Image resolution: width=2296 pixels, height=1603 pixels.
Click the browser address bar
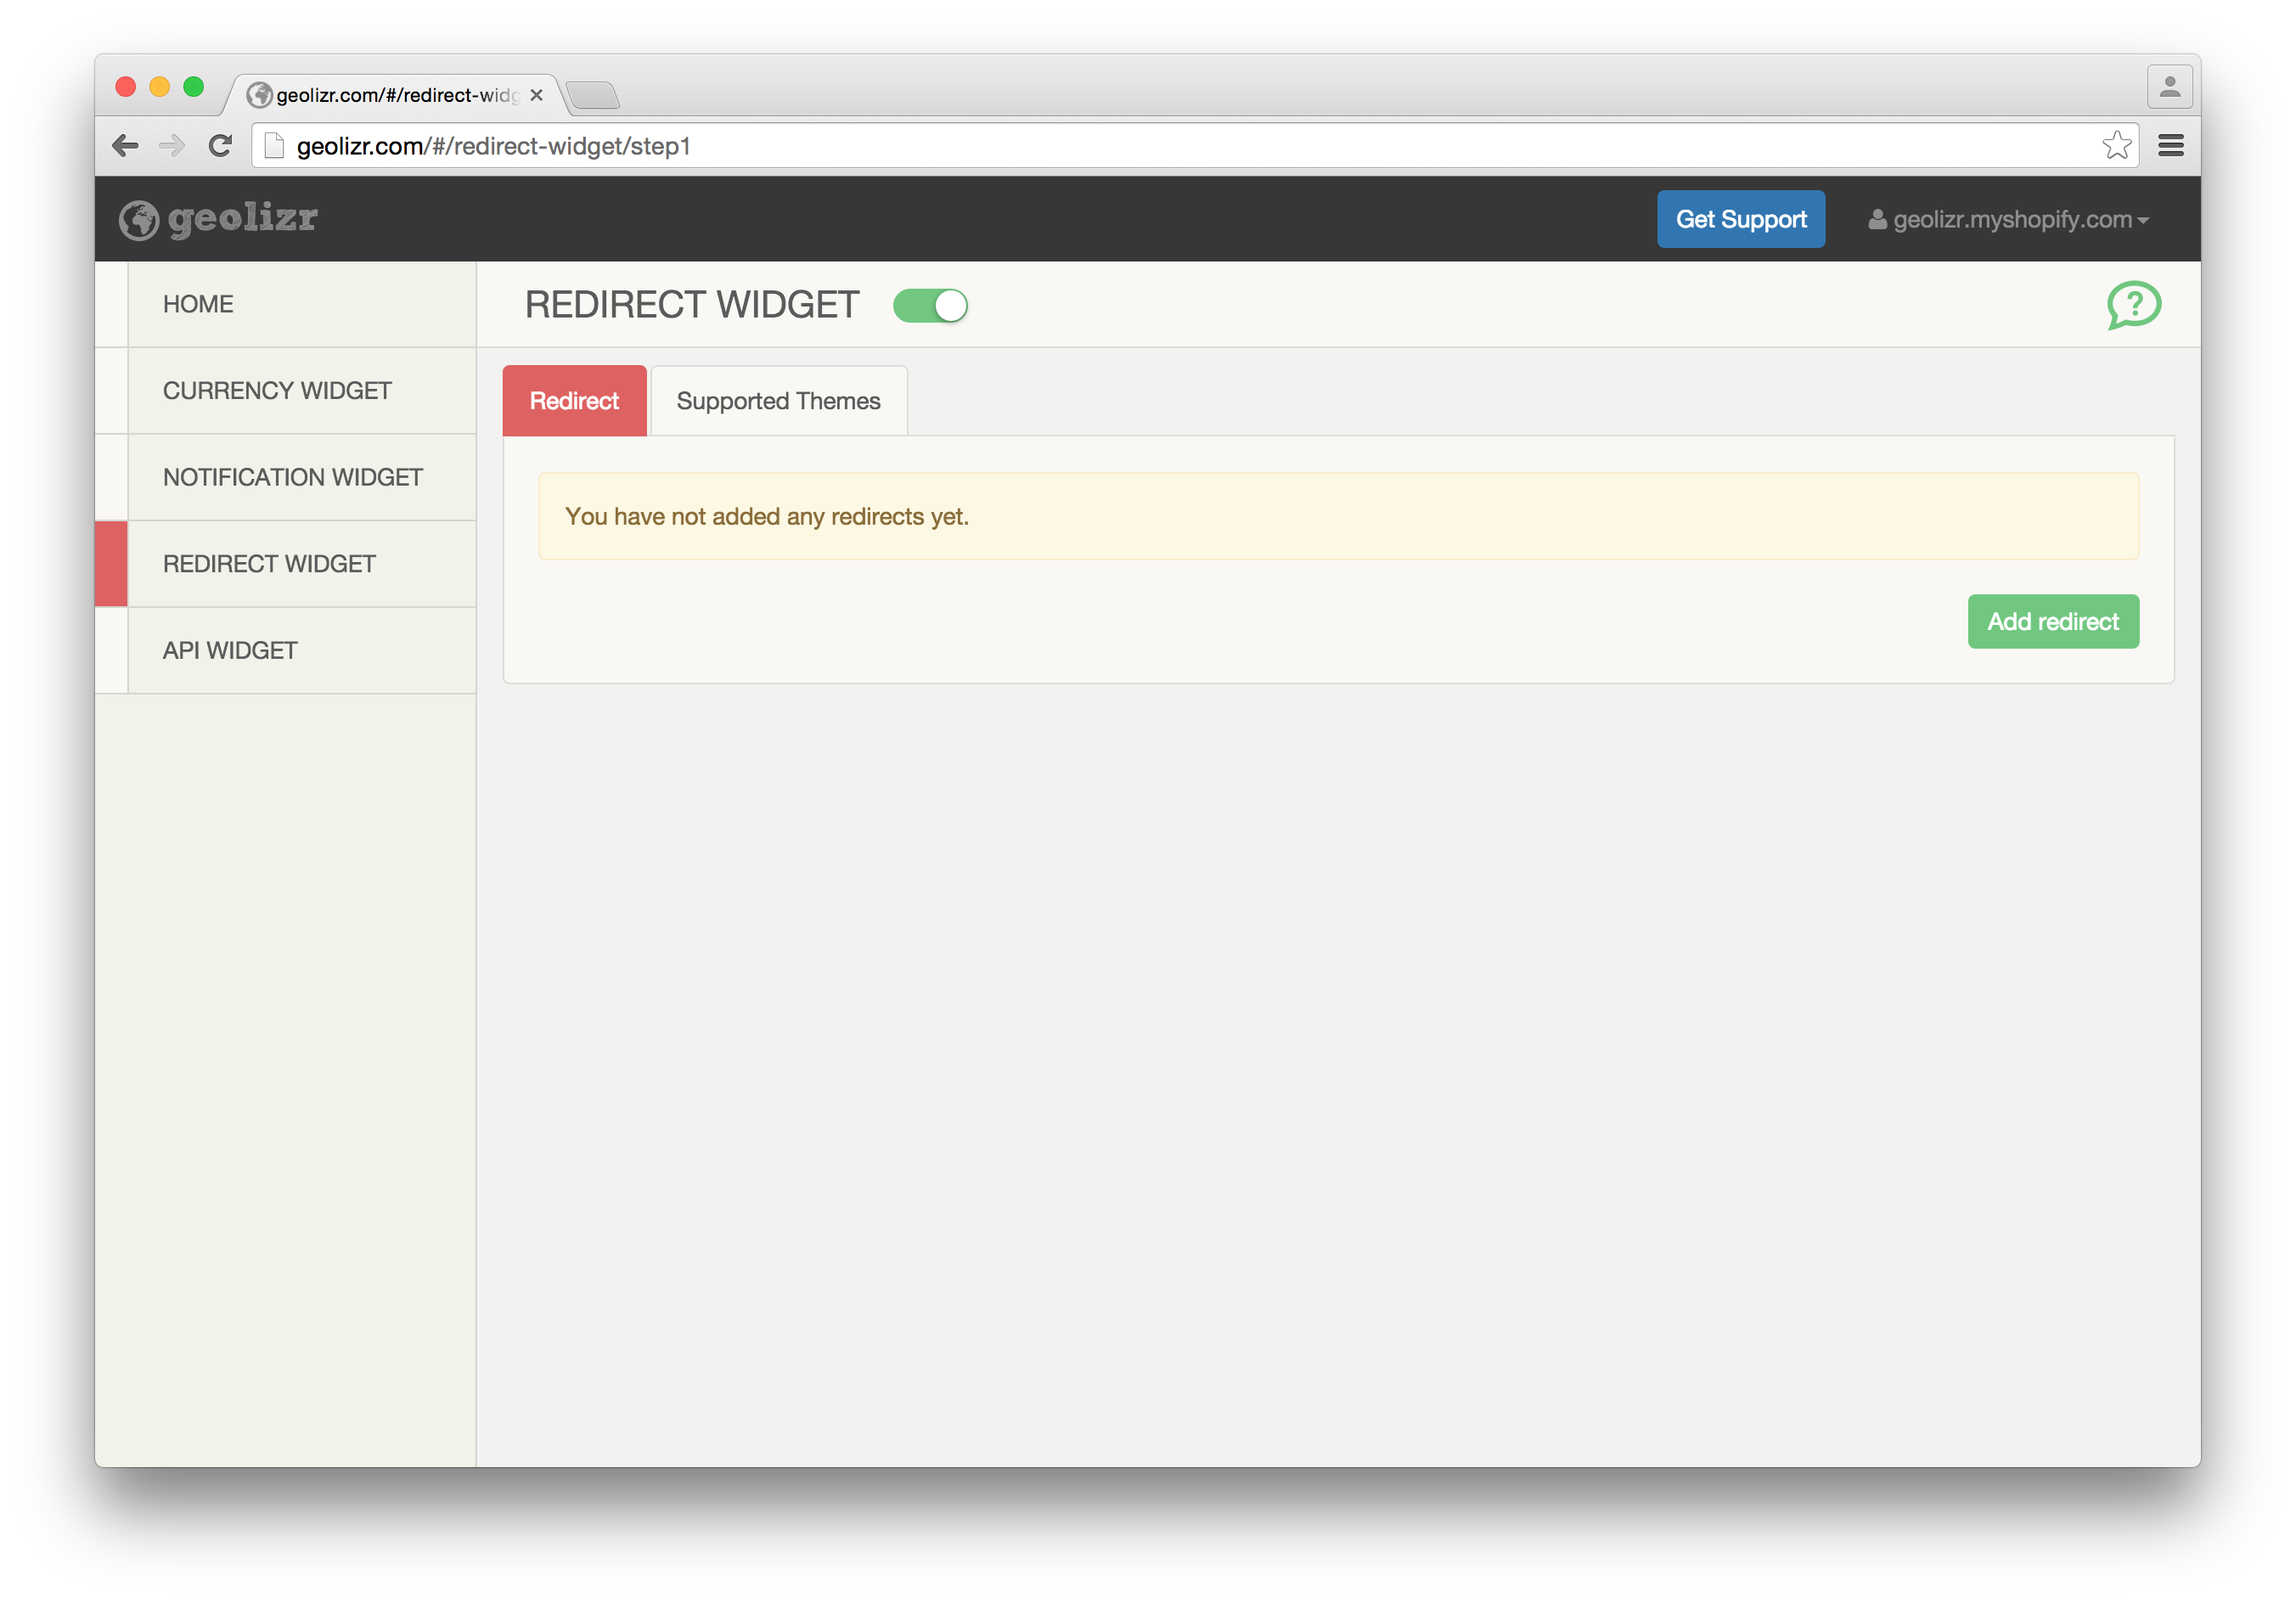(x=1190, y=146)
